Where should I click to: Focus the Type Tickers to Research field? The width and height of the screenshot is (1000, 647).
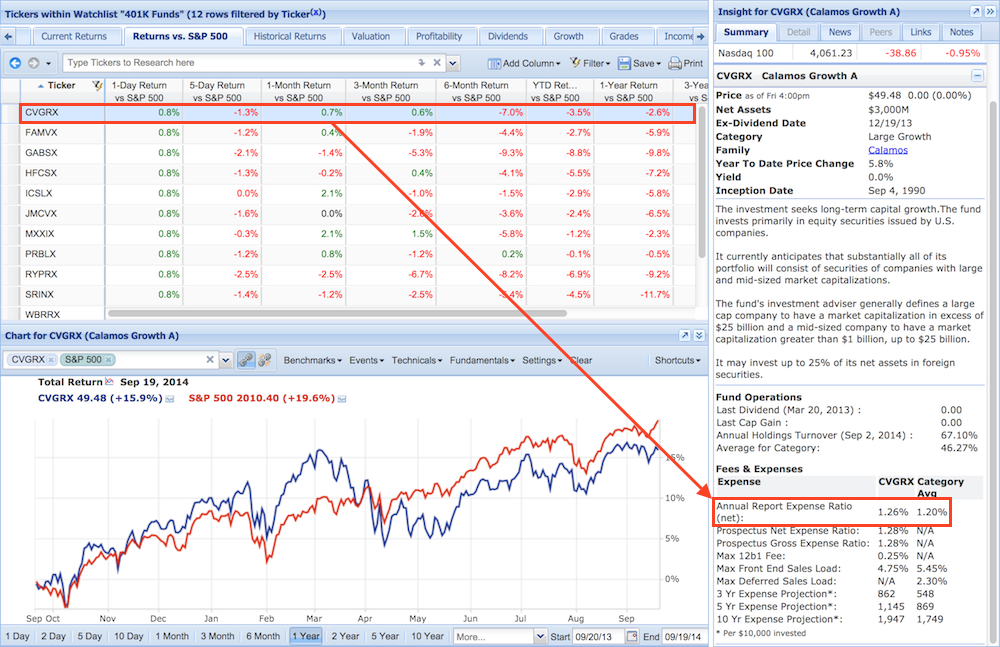tap(240, 63)
